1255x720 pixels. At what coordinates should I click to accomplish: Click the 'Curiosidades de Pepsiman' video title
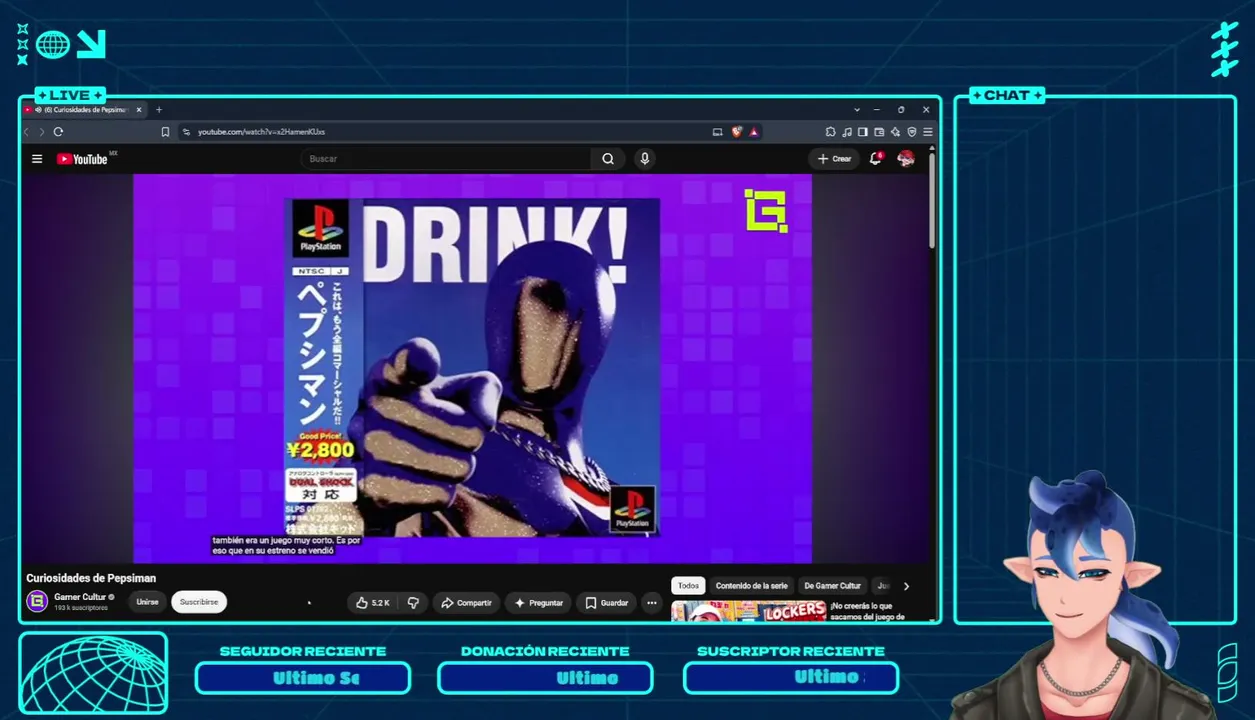coord(91,578)
